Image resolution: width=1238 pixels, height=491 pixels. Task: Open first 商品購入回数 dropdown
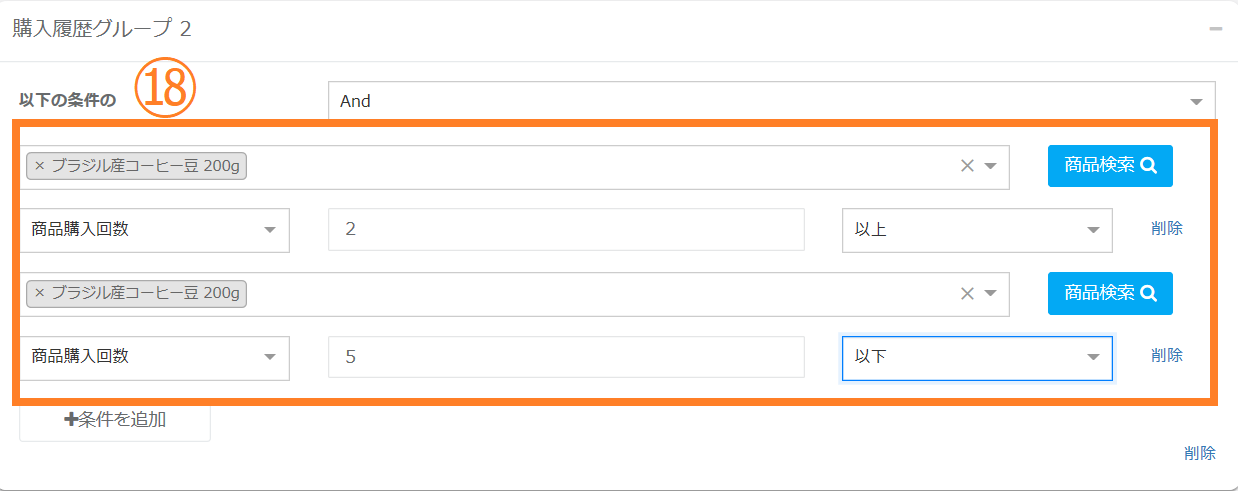[x=154, y=229]
